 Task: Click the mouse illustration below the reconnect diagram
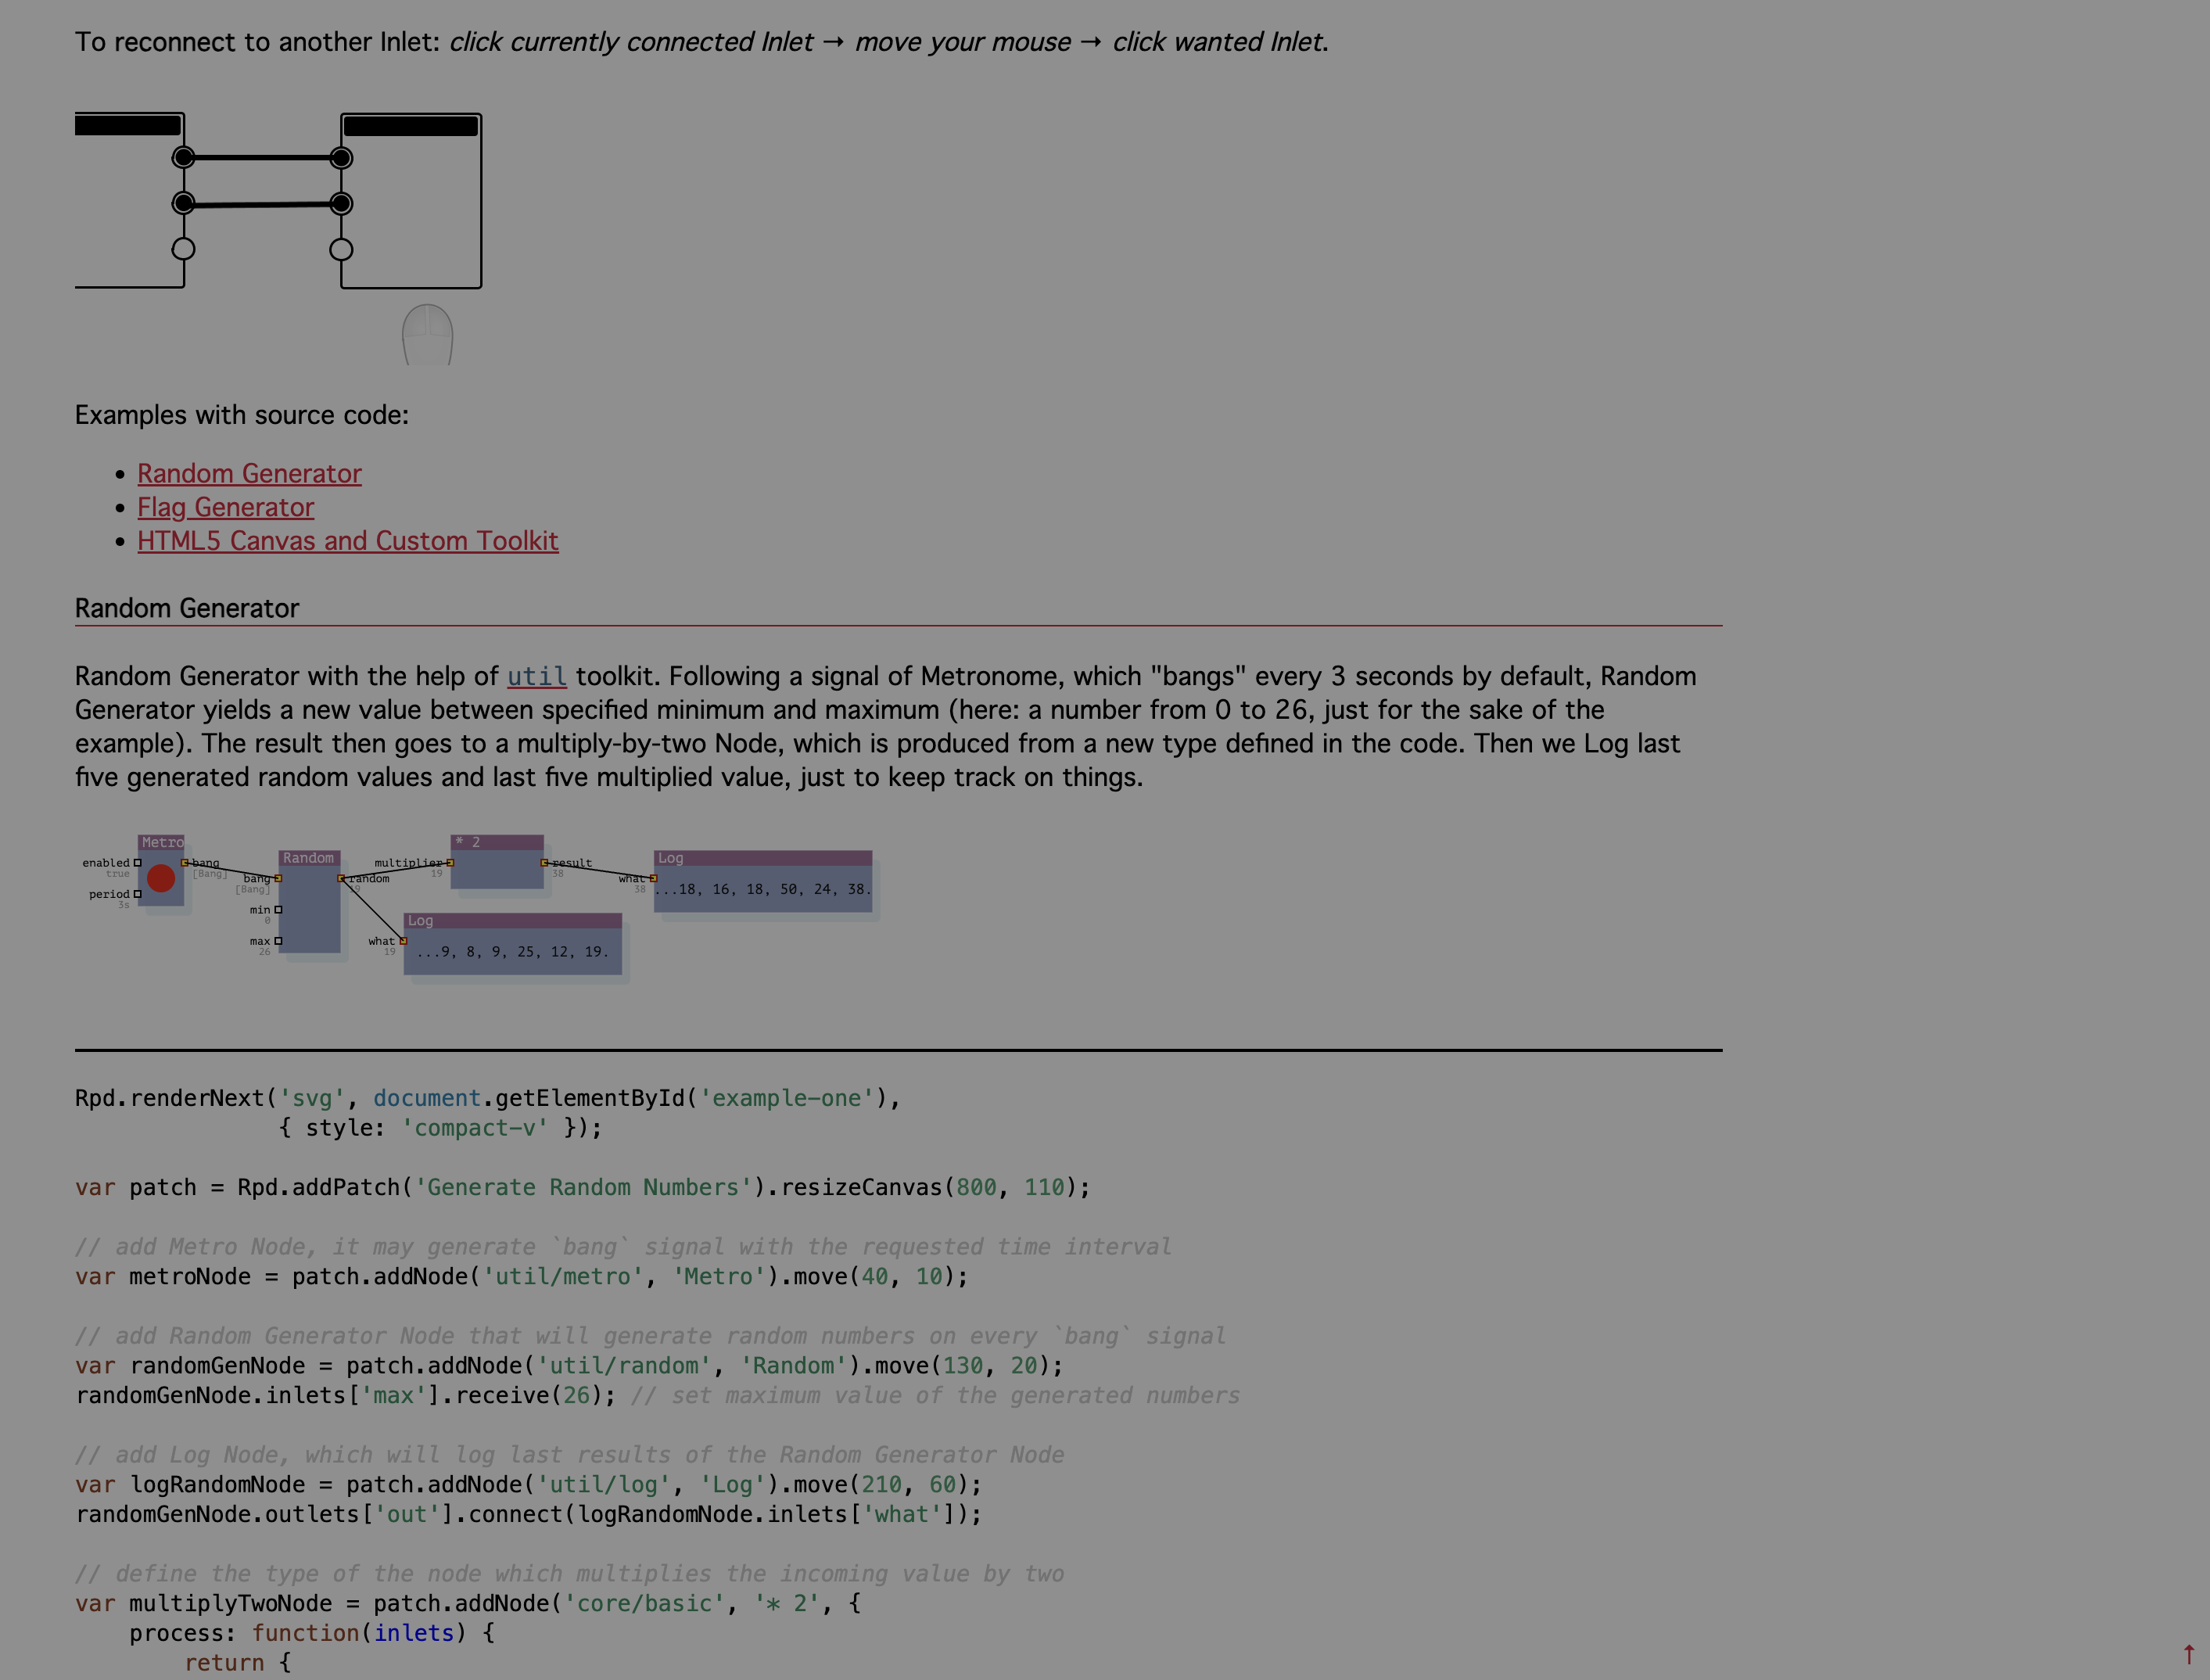click(x=428, y=335)
